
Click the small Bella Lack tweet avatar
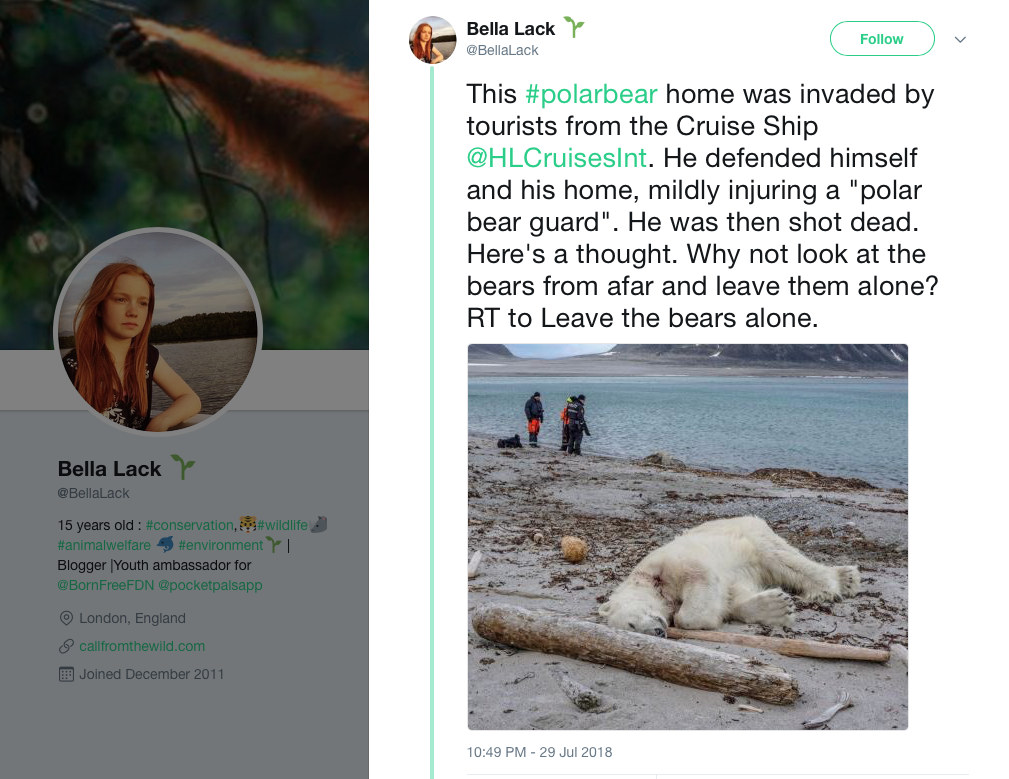pos(433,40)
